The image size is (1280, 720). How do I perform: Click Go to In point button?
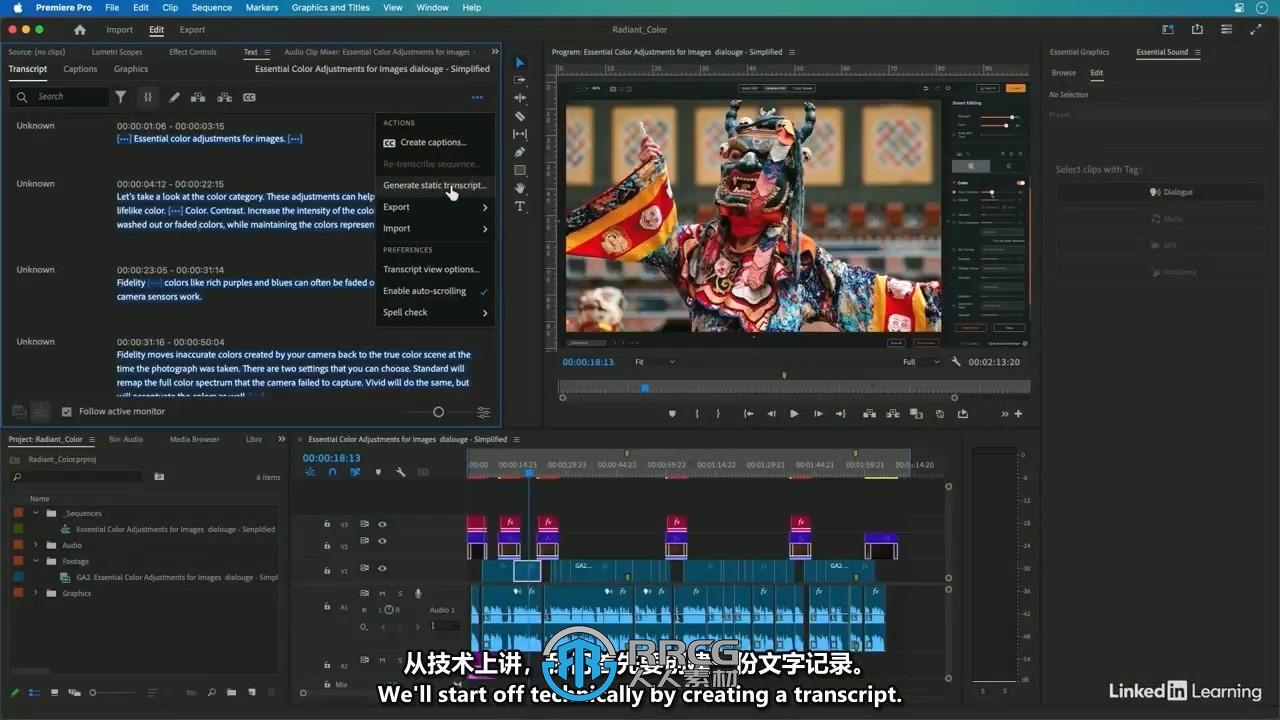[x=748, y=414]
